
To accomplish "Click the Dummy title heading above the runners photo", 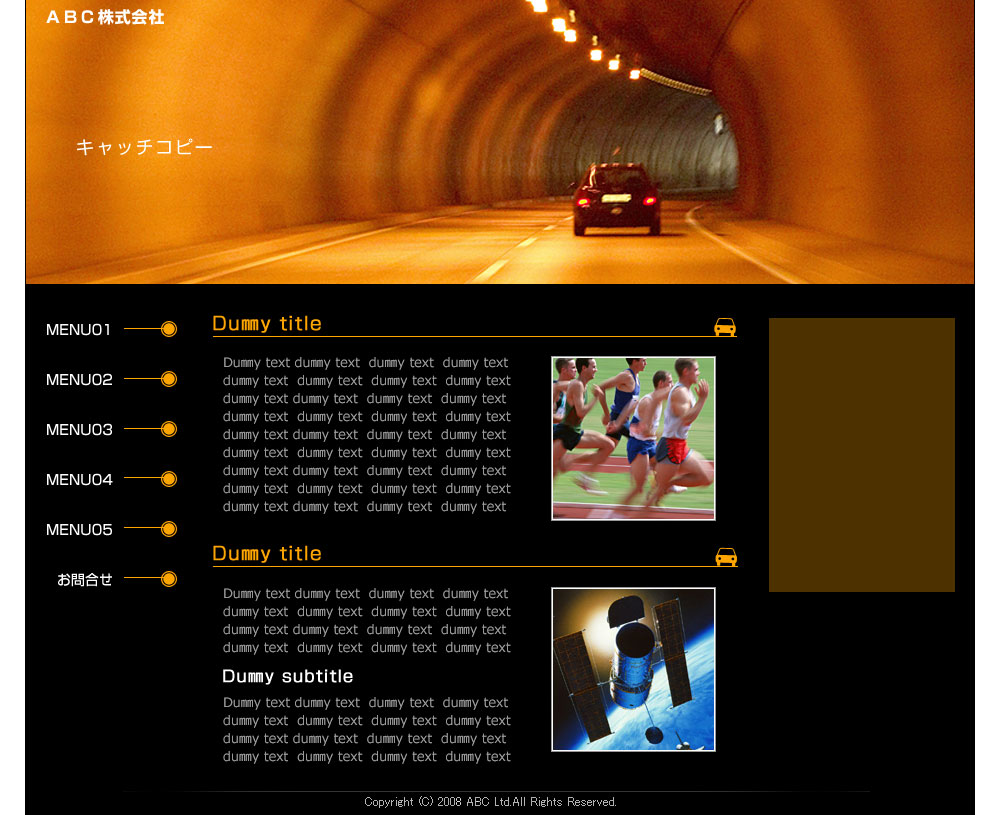I will tap(267, 324).
